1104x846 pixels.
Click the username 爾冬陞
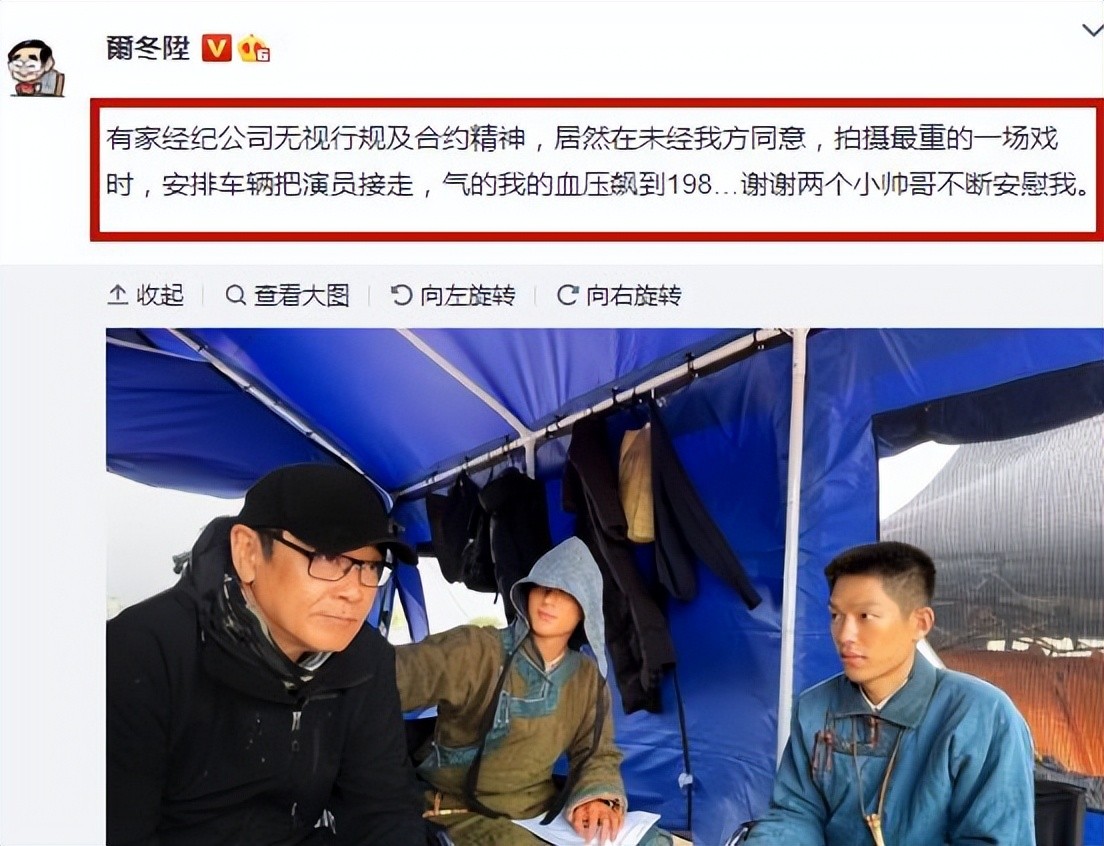coord(149,49)
